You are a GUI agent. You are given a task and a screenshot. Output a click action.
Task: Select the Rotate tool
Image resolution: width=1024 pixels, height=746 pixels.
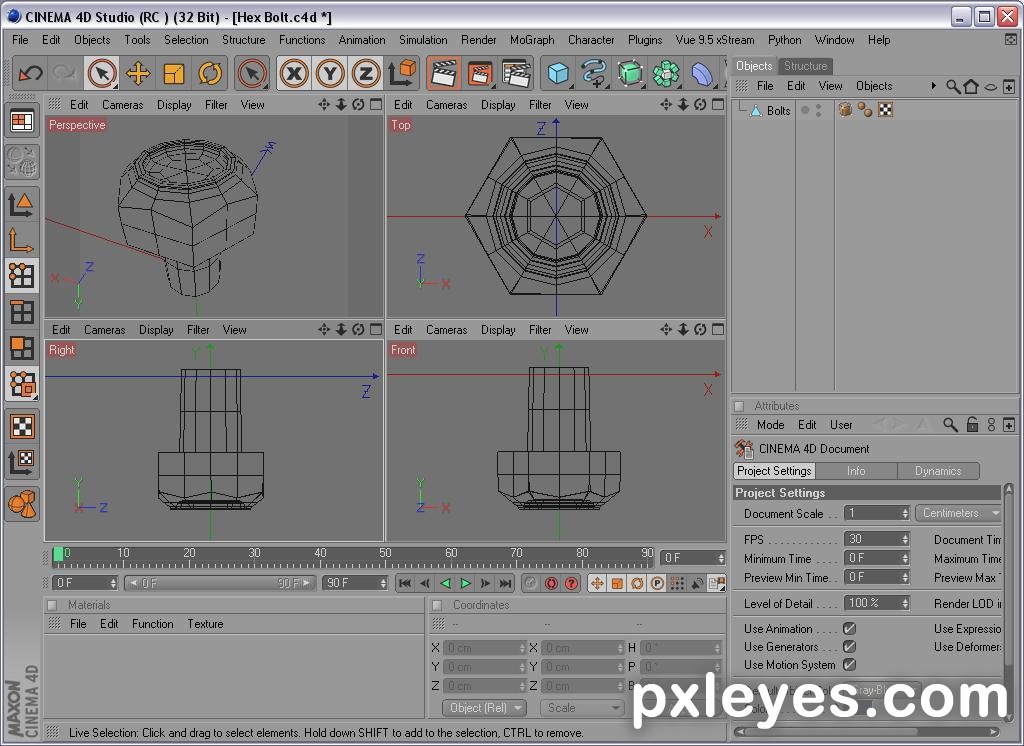[x=210, y=73]
